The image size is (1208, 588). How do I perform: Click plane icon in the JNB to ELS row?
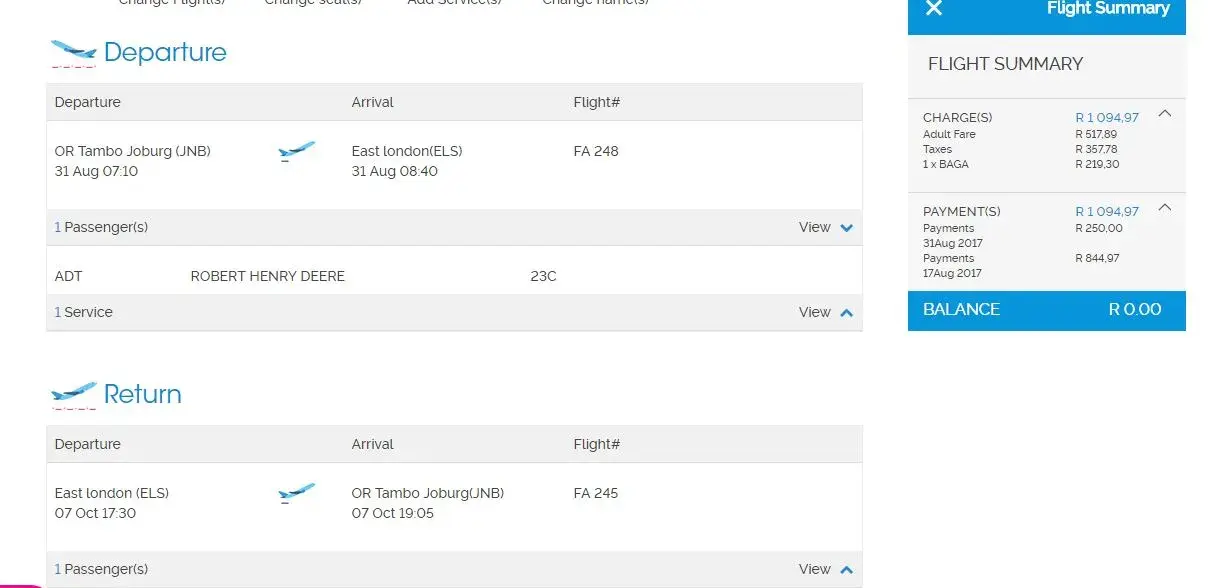coord(296,152)
